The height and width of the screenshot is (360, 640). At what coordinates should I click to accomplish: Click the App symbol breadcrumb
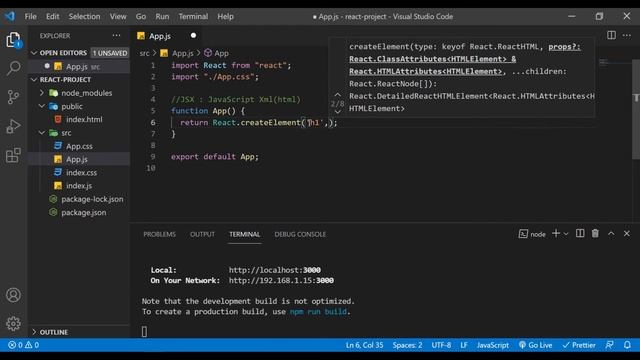216,53
